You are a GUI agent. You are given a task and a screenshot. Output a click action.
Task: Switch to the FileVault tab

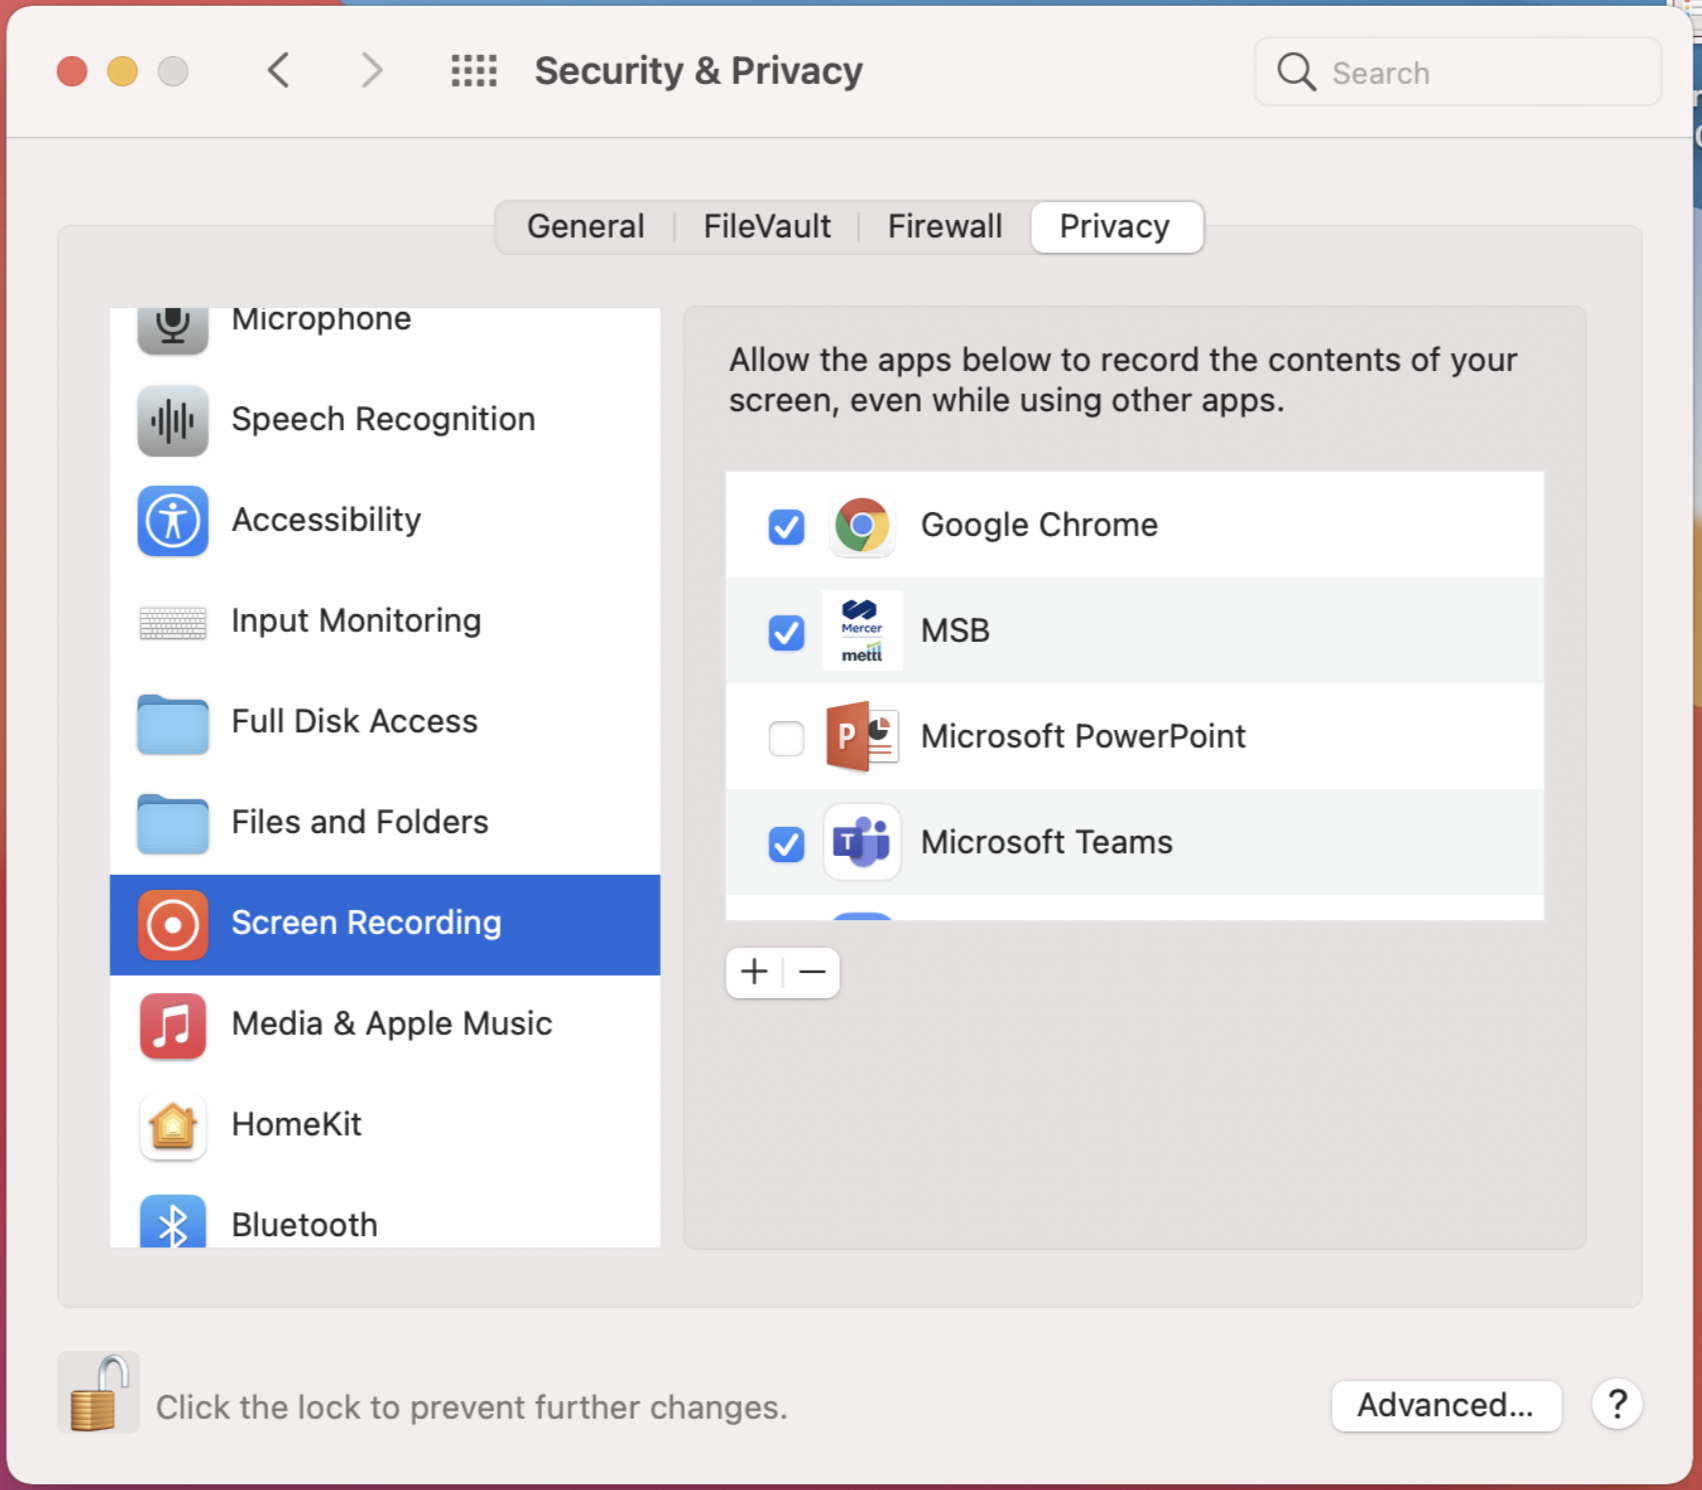(x=767, y=227)
